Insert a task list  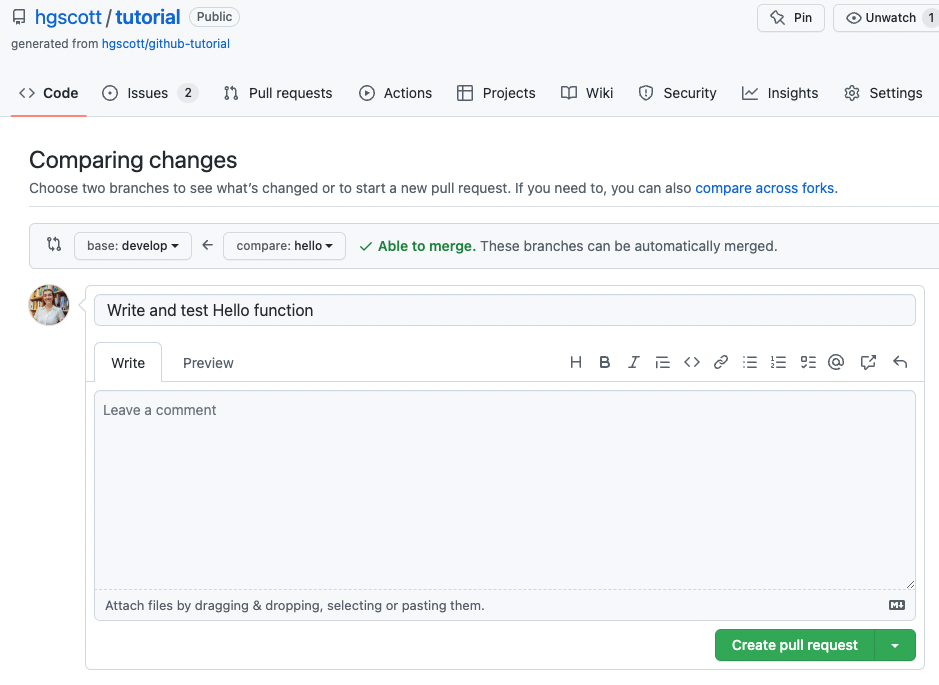tap(808, 362)
